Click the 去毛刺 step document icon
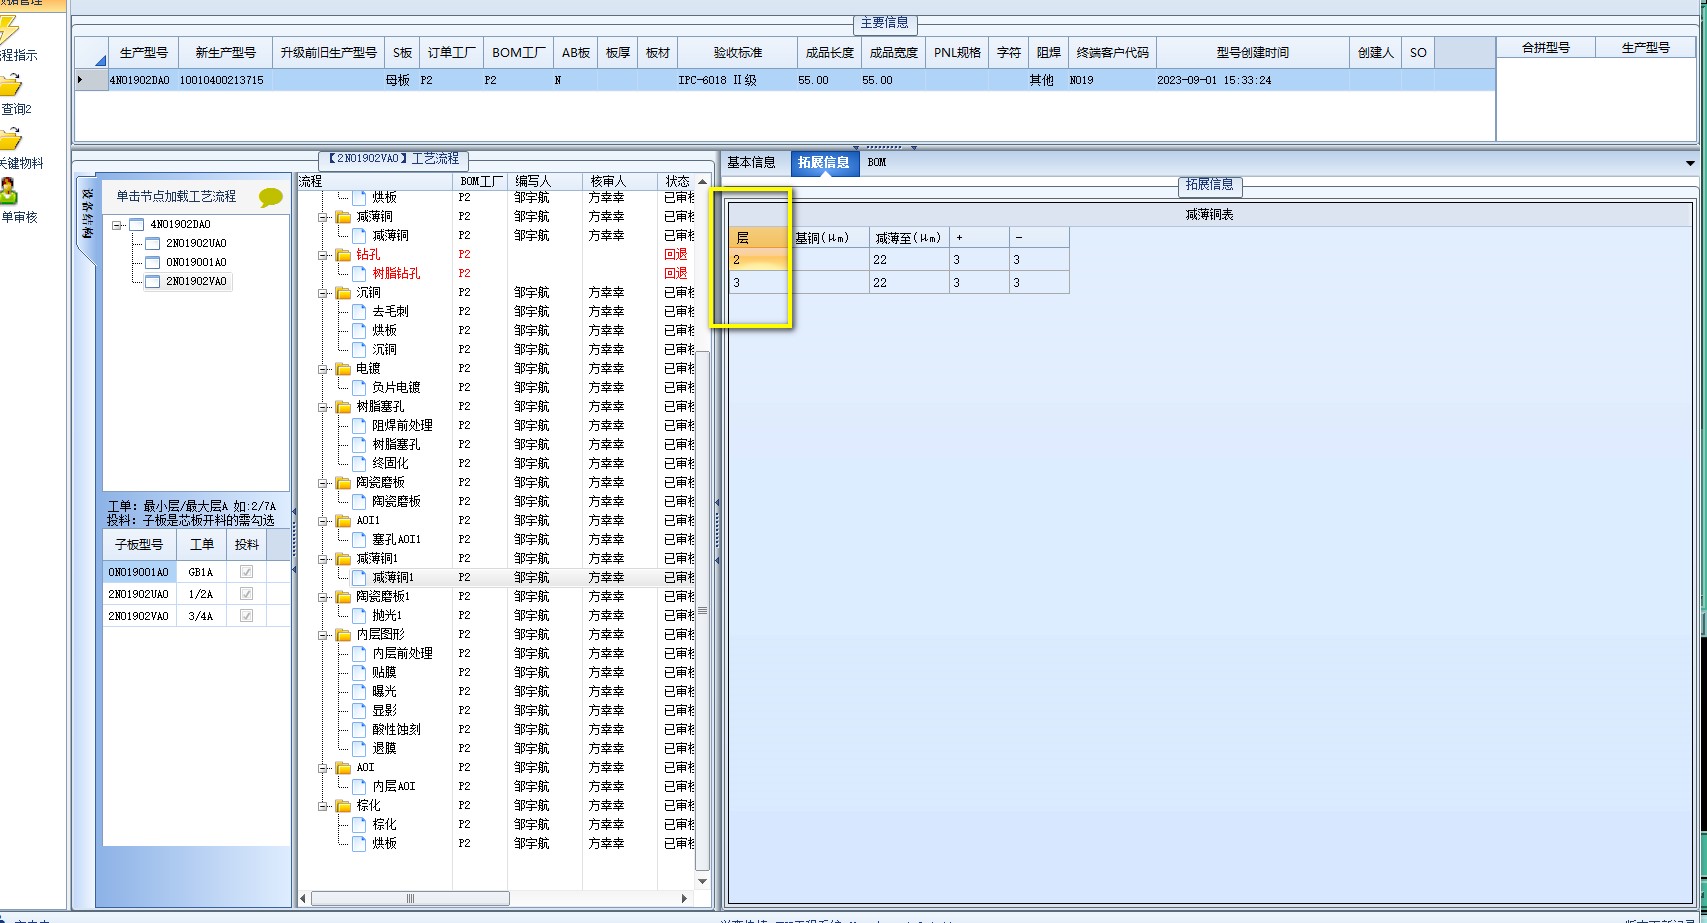1707x923 pixels. [x=359, y=311]
